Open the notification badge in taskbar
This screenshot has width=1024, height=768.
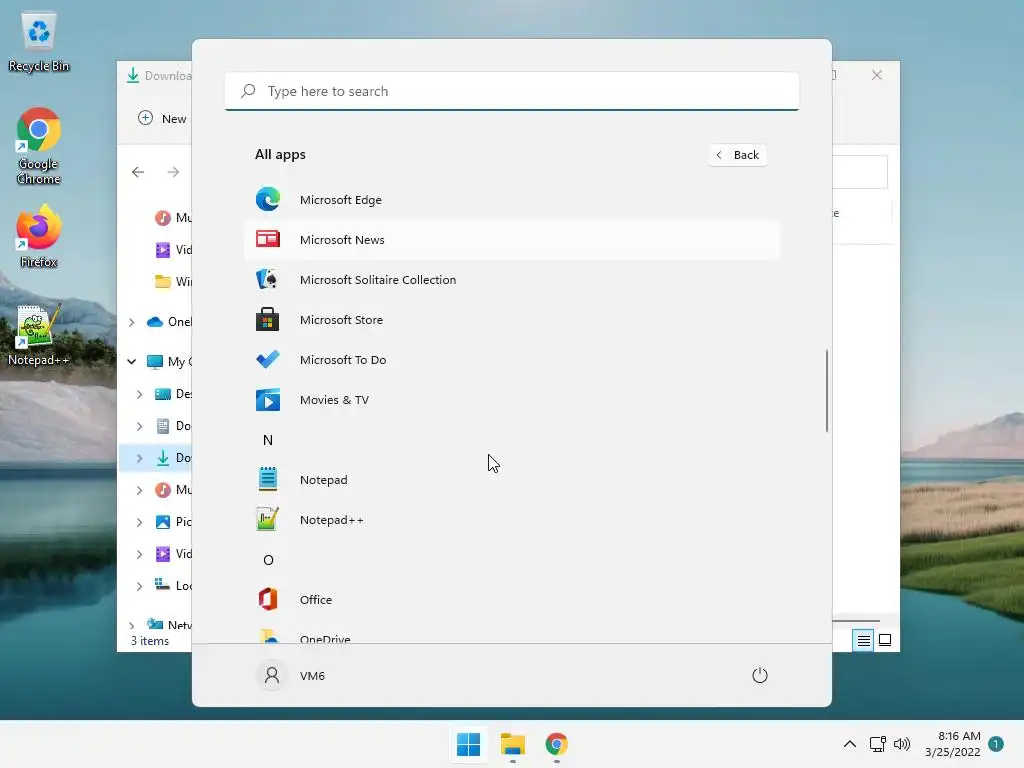point(996,744)
